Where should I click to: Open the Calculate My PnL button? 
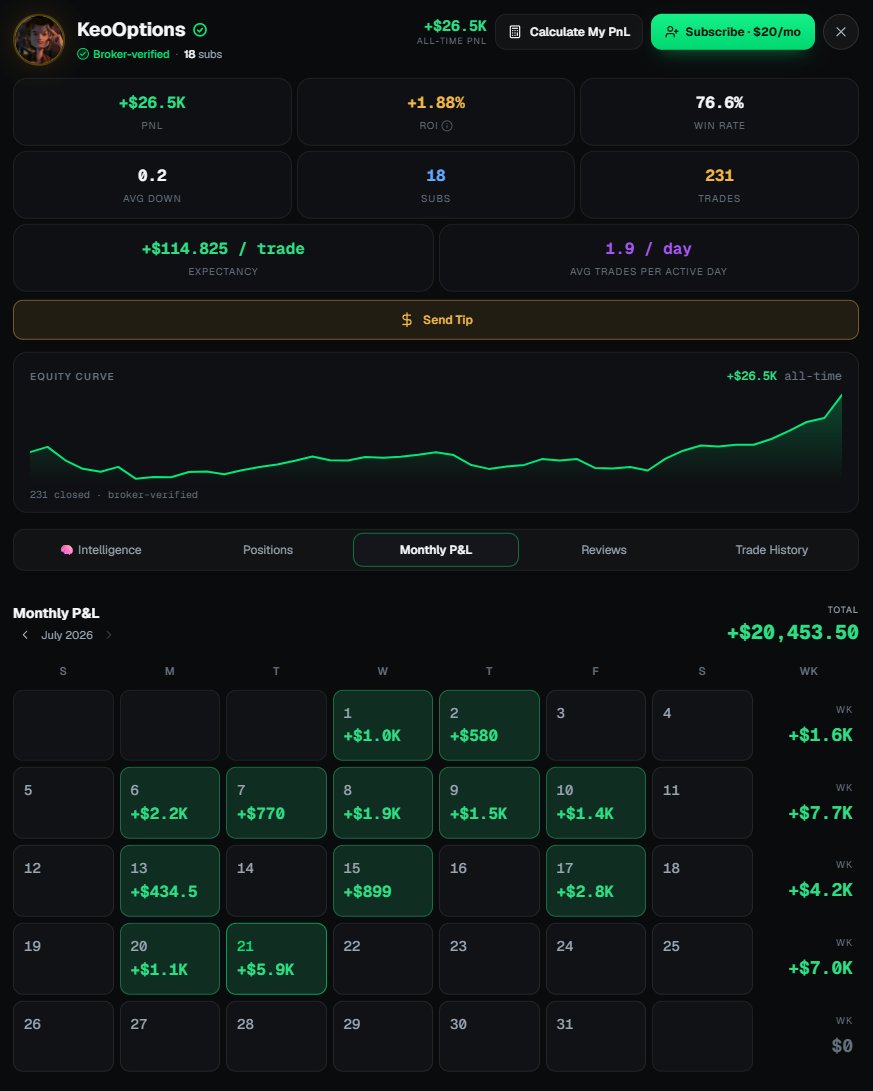pos(569,32)
